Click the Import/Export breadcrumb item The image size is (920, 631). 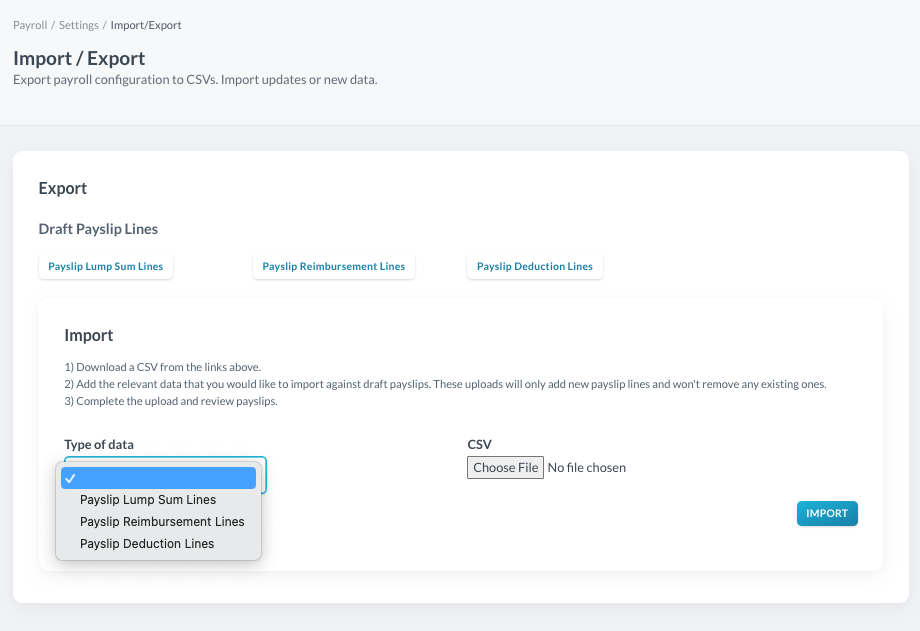[x=146, y=25]
